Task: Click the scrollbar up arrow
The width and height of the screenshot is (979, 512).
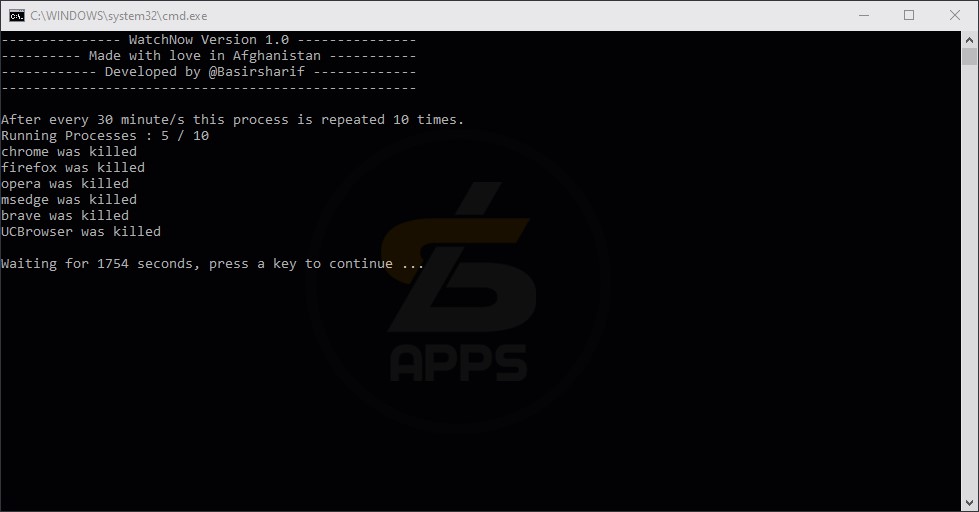Action: pos(969,40)
